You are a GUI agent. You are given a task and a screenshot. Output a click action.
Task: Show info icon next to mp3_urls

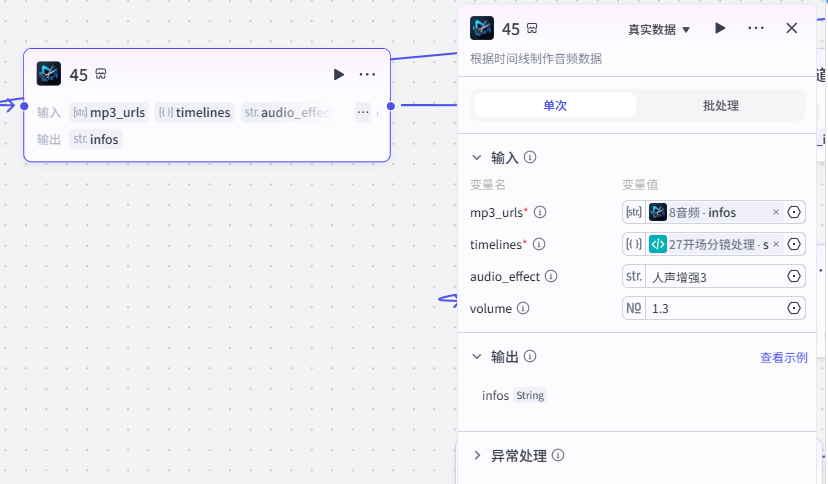[540, 212]
